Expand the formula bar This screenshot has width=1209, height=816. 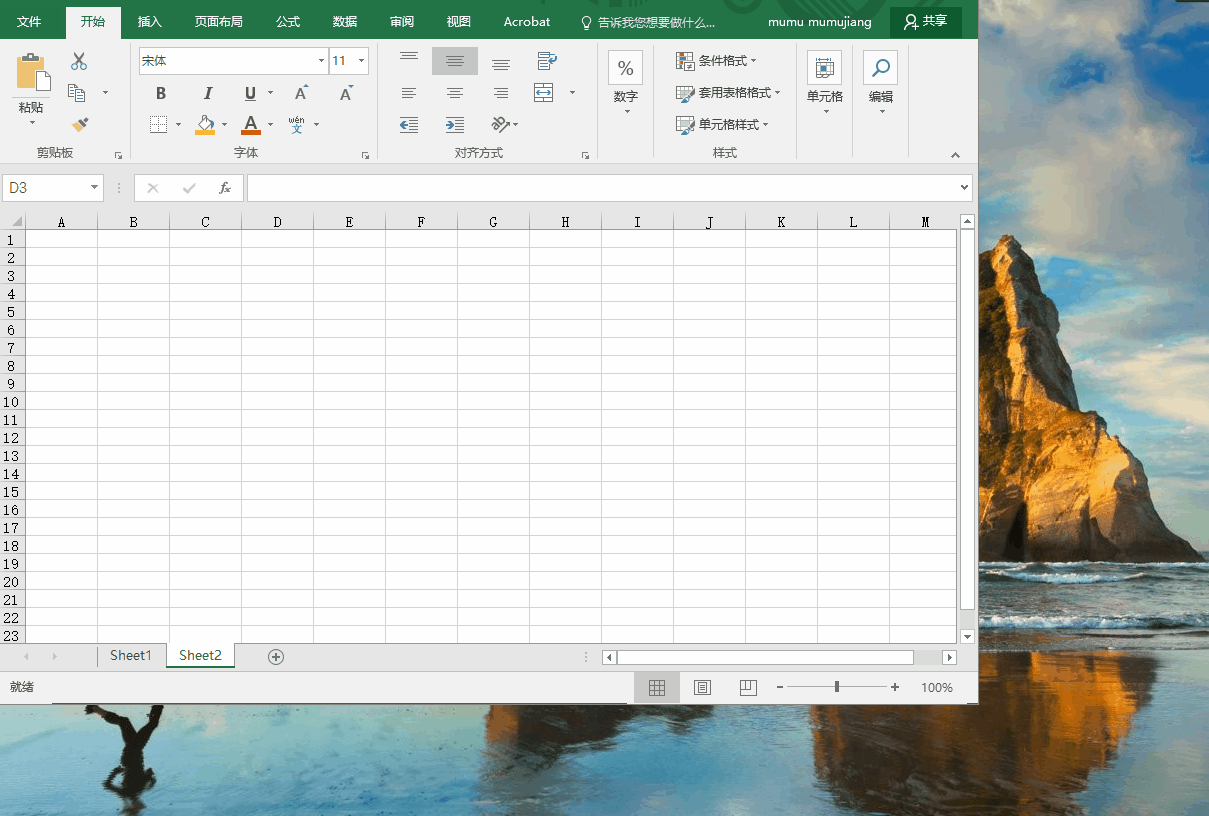point(964,187)
